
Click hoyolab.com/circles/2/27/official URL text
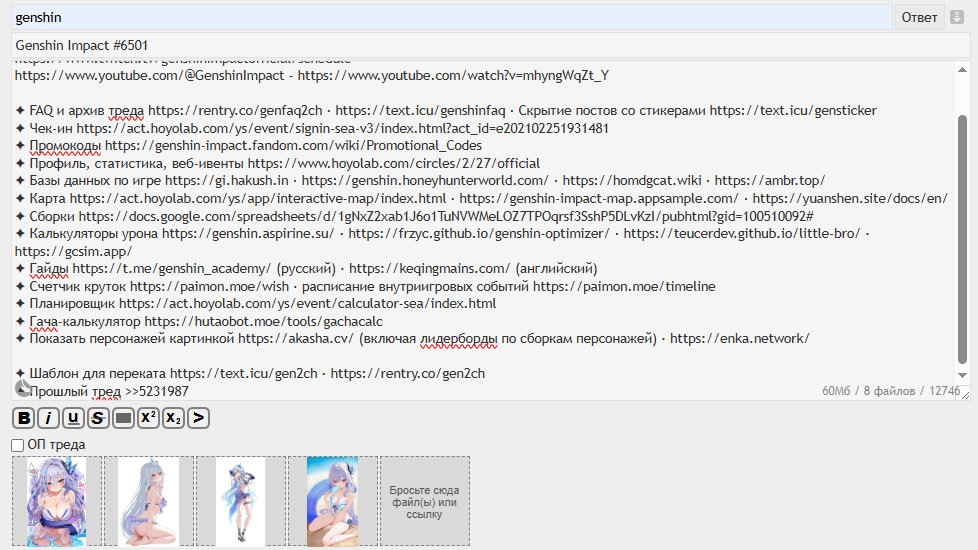394,163
